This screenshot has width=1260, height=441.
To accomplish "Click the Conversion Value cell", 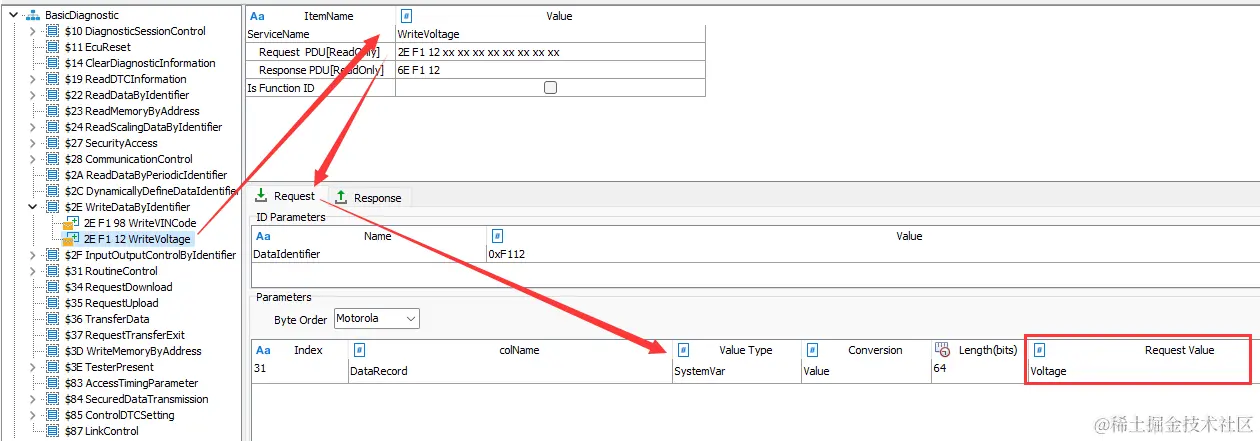I will 866,371.
